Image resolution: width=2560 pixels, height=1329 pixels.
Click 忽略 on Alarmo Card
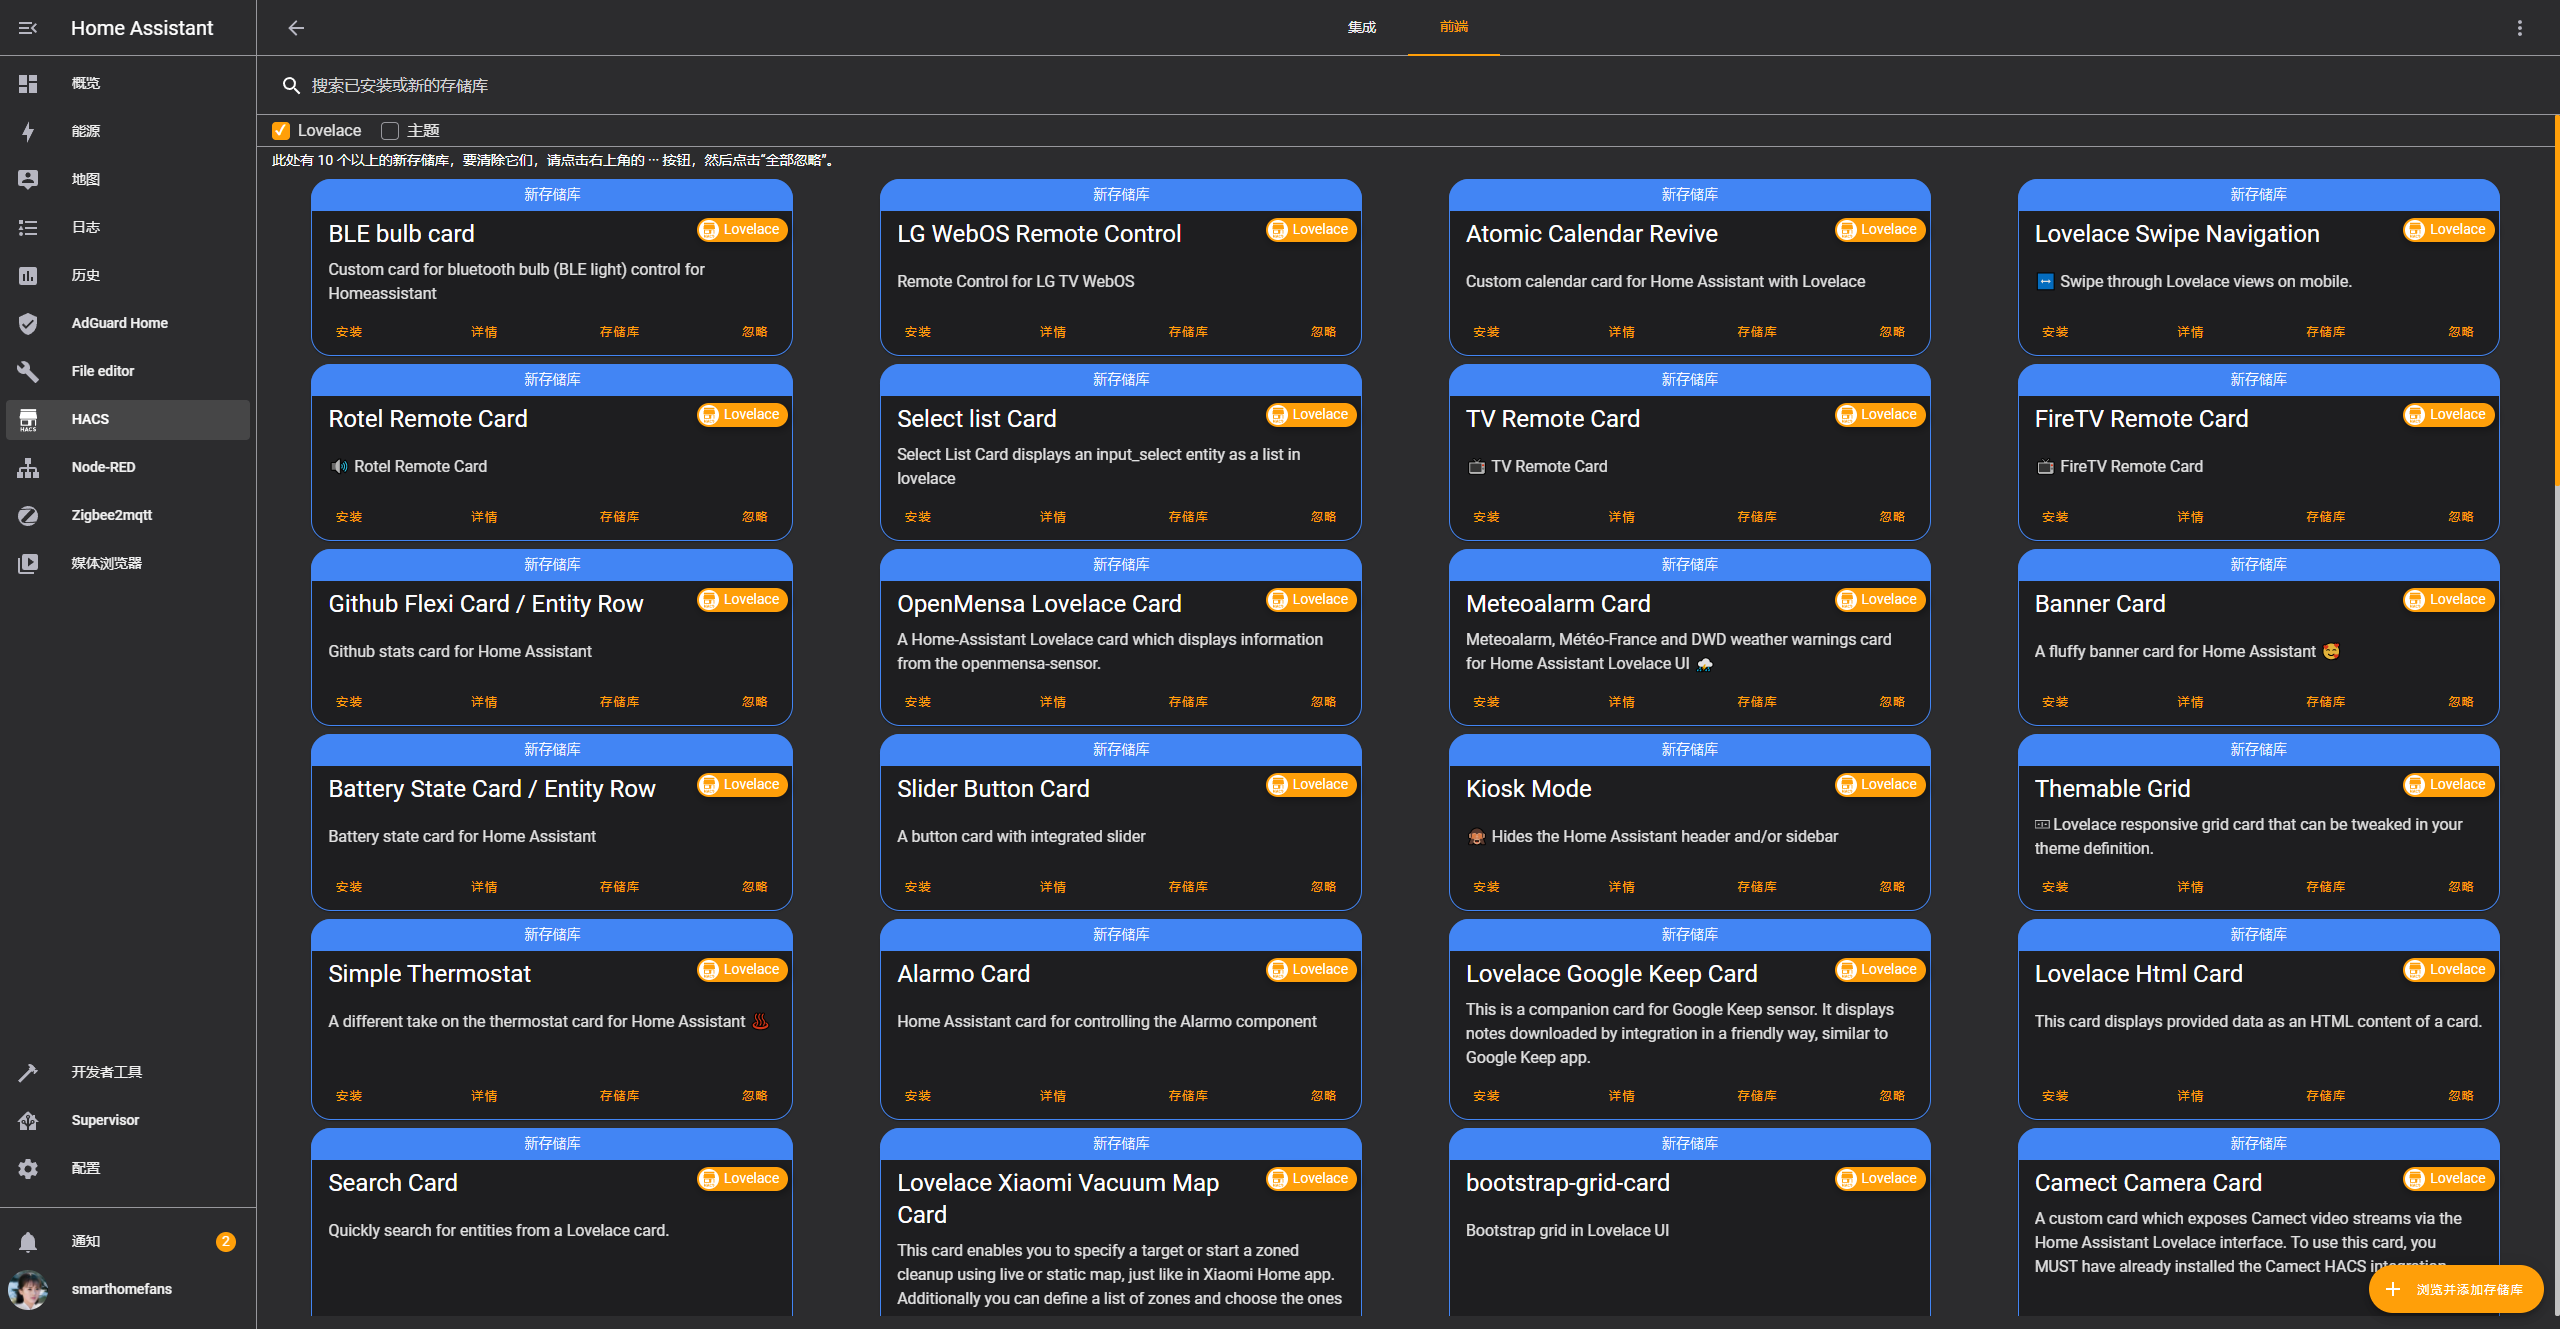coord(1324,1096)
